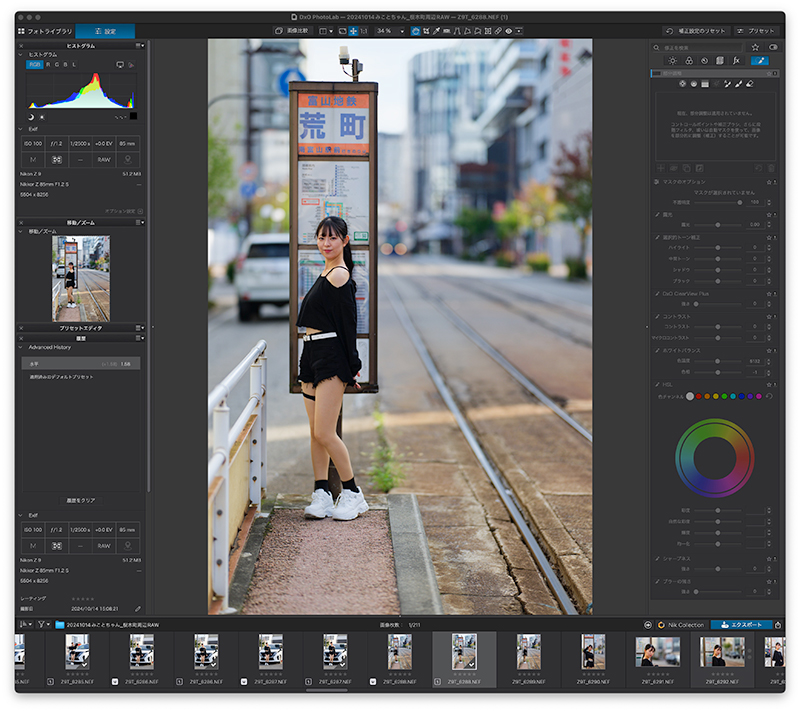Viewport: 800px width, 711px height.
Task: Open the 34% zoom level dropdown
Action: coord(388,31)
